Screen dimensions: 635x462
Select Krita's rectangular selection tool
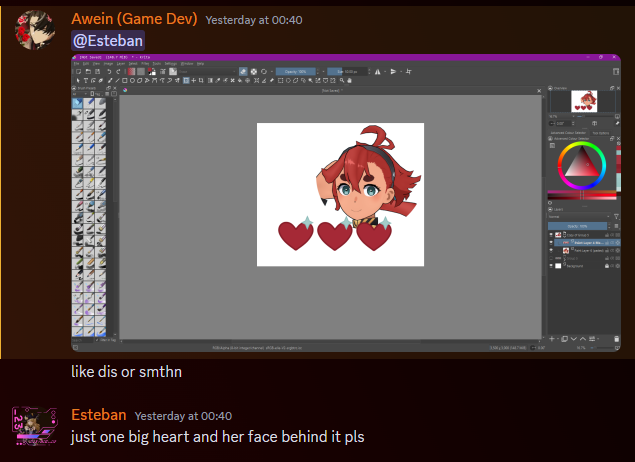pos(280,81)
